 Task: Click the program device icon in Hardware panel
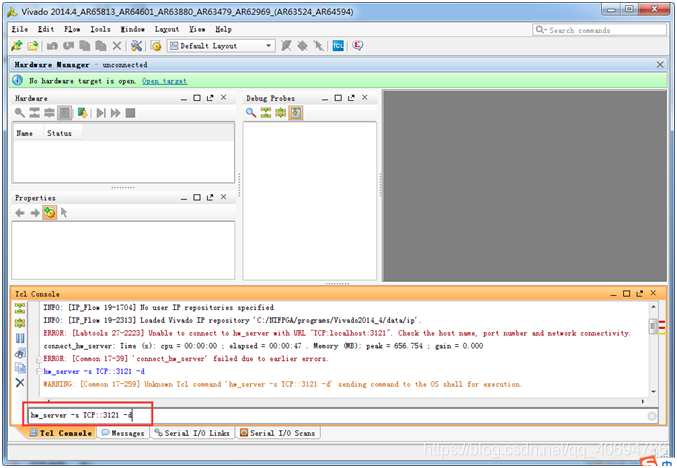[82, 113]
